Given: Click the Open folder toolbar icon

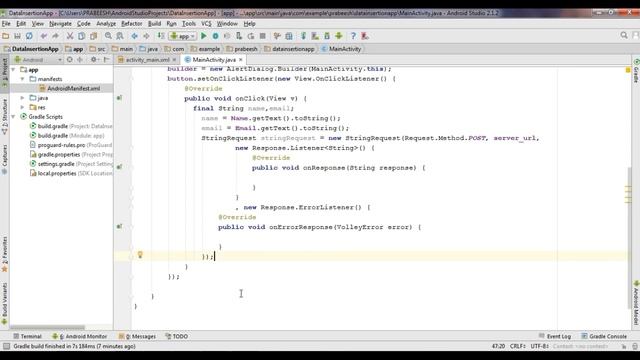Looking at the screenshot, I should pos(6,36).
